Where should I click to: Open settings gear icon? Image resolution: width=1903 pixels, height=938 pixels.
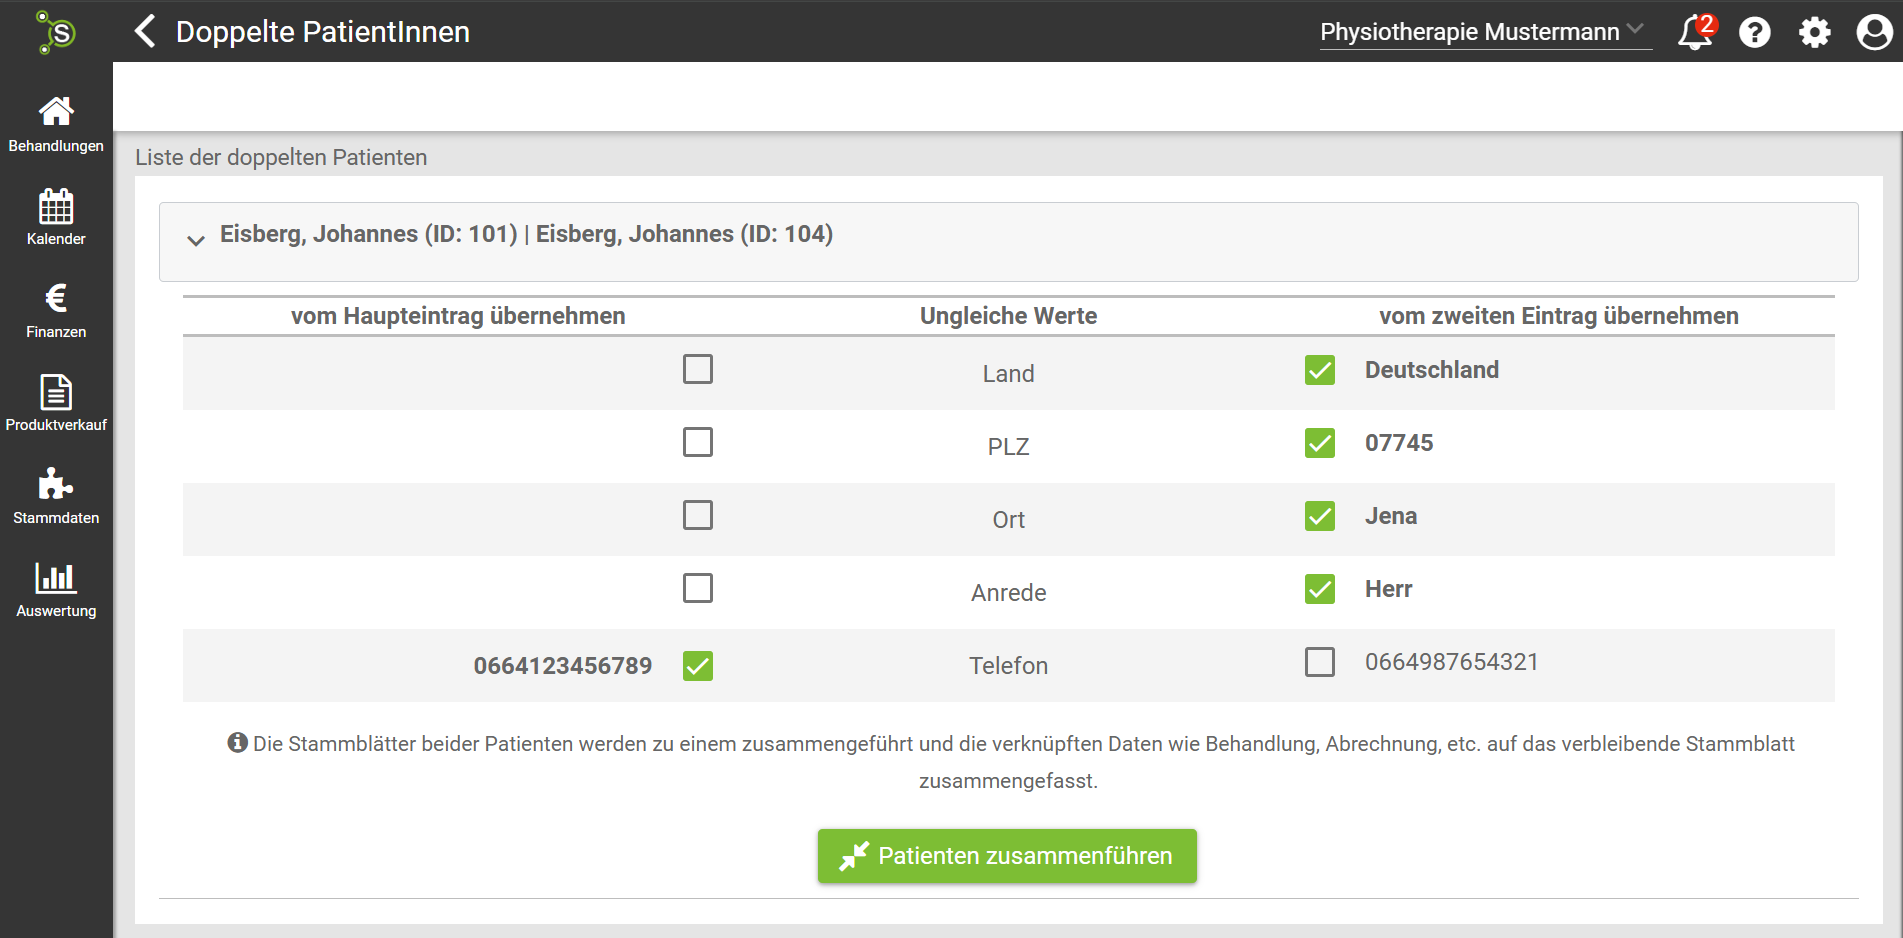[x=1814, y=32]
